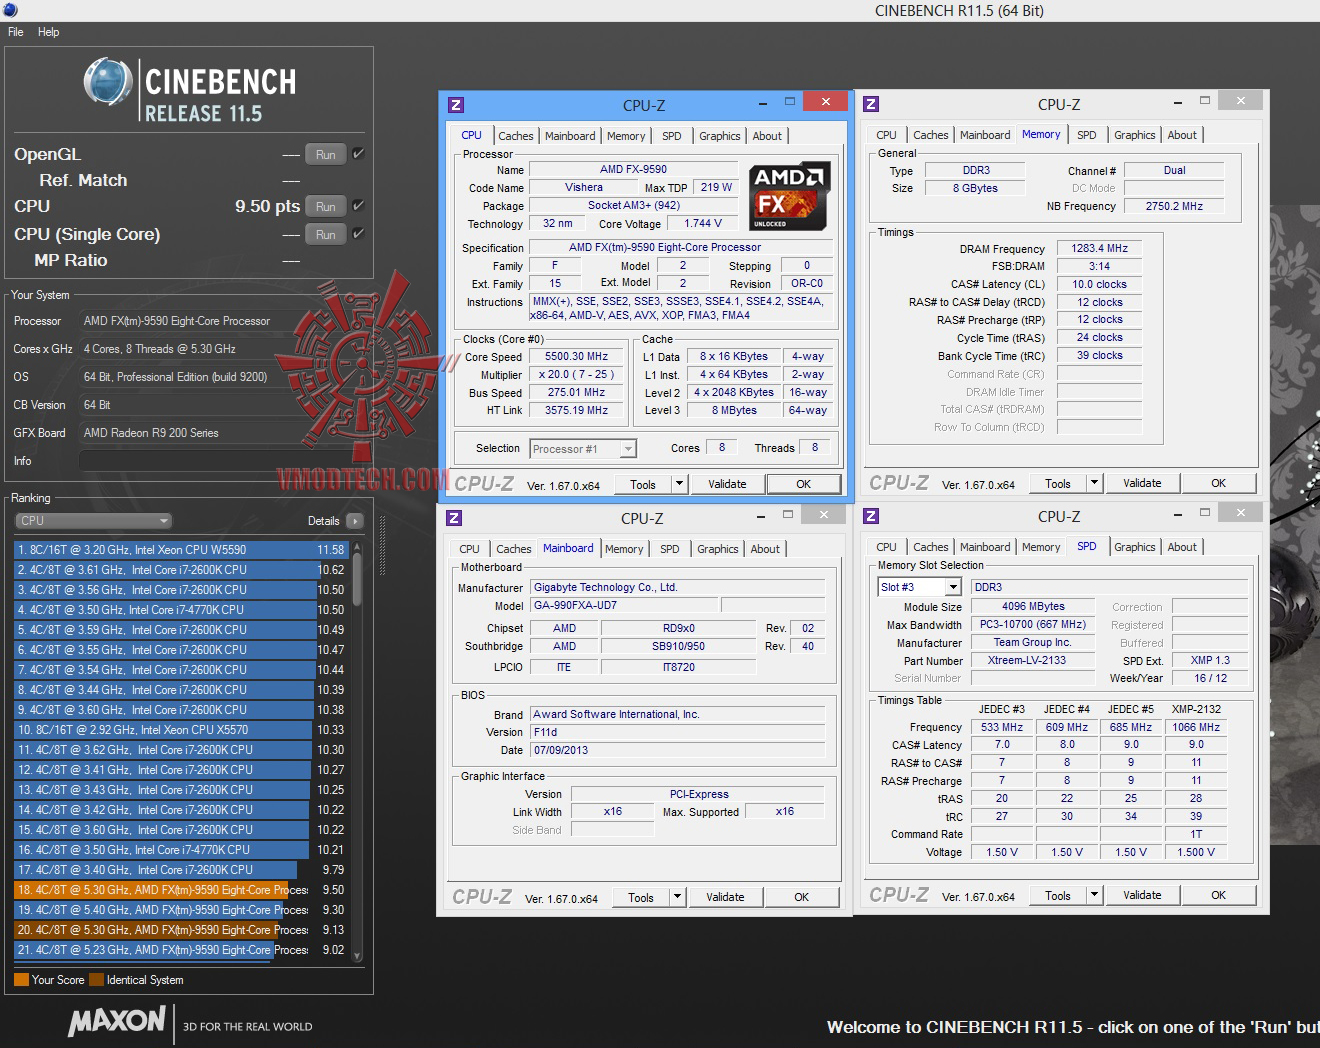
Task: Click the MAXON logo at the bottom
Action: 117,1021
